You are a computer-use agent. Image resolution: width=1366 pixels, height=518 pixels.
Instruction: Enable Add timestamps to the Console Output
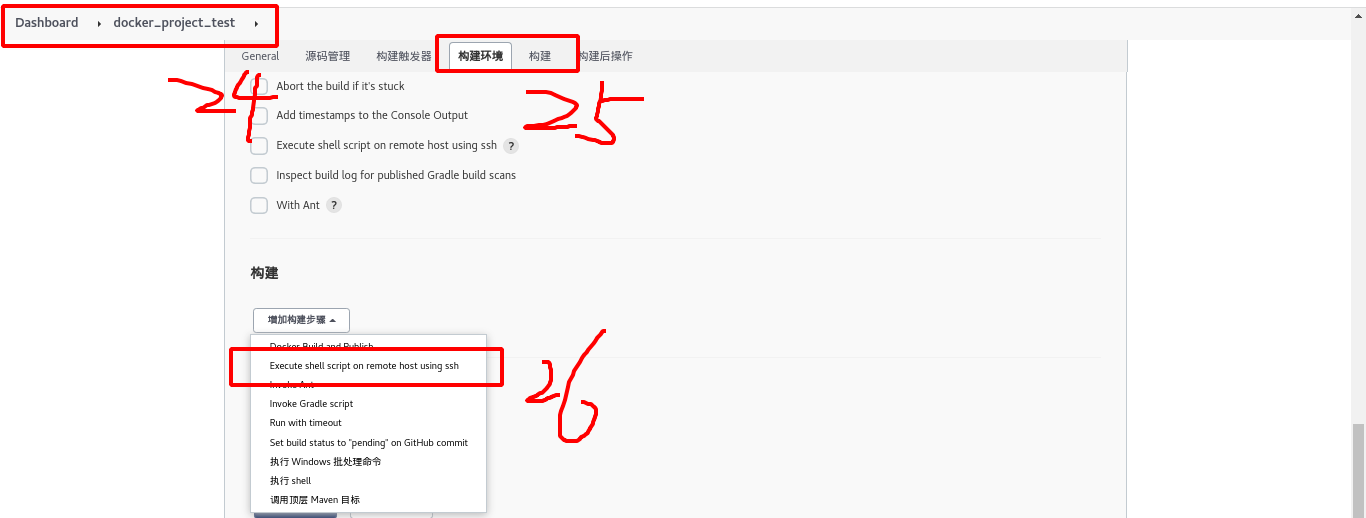pos(259,116)
